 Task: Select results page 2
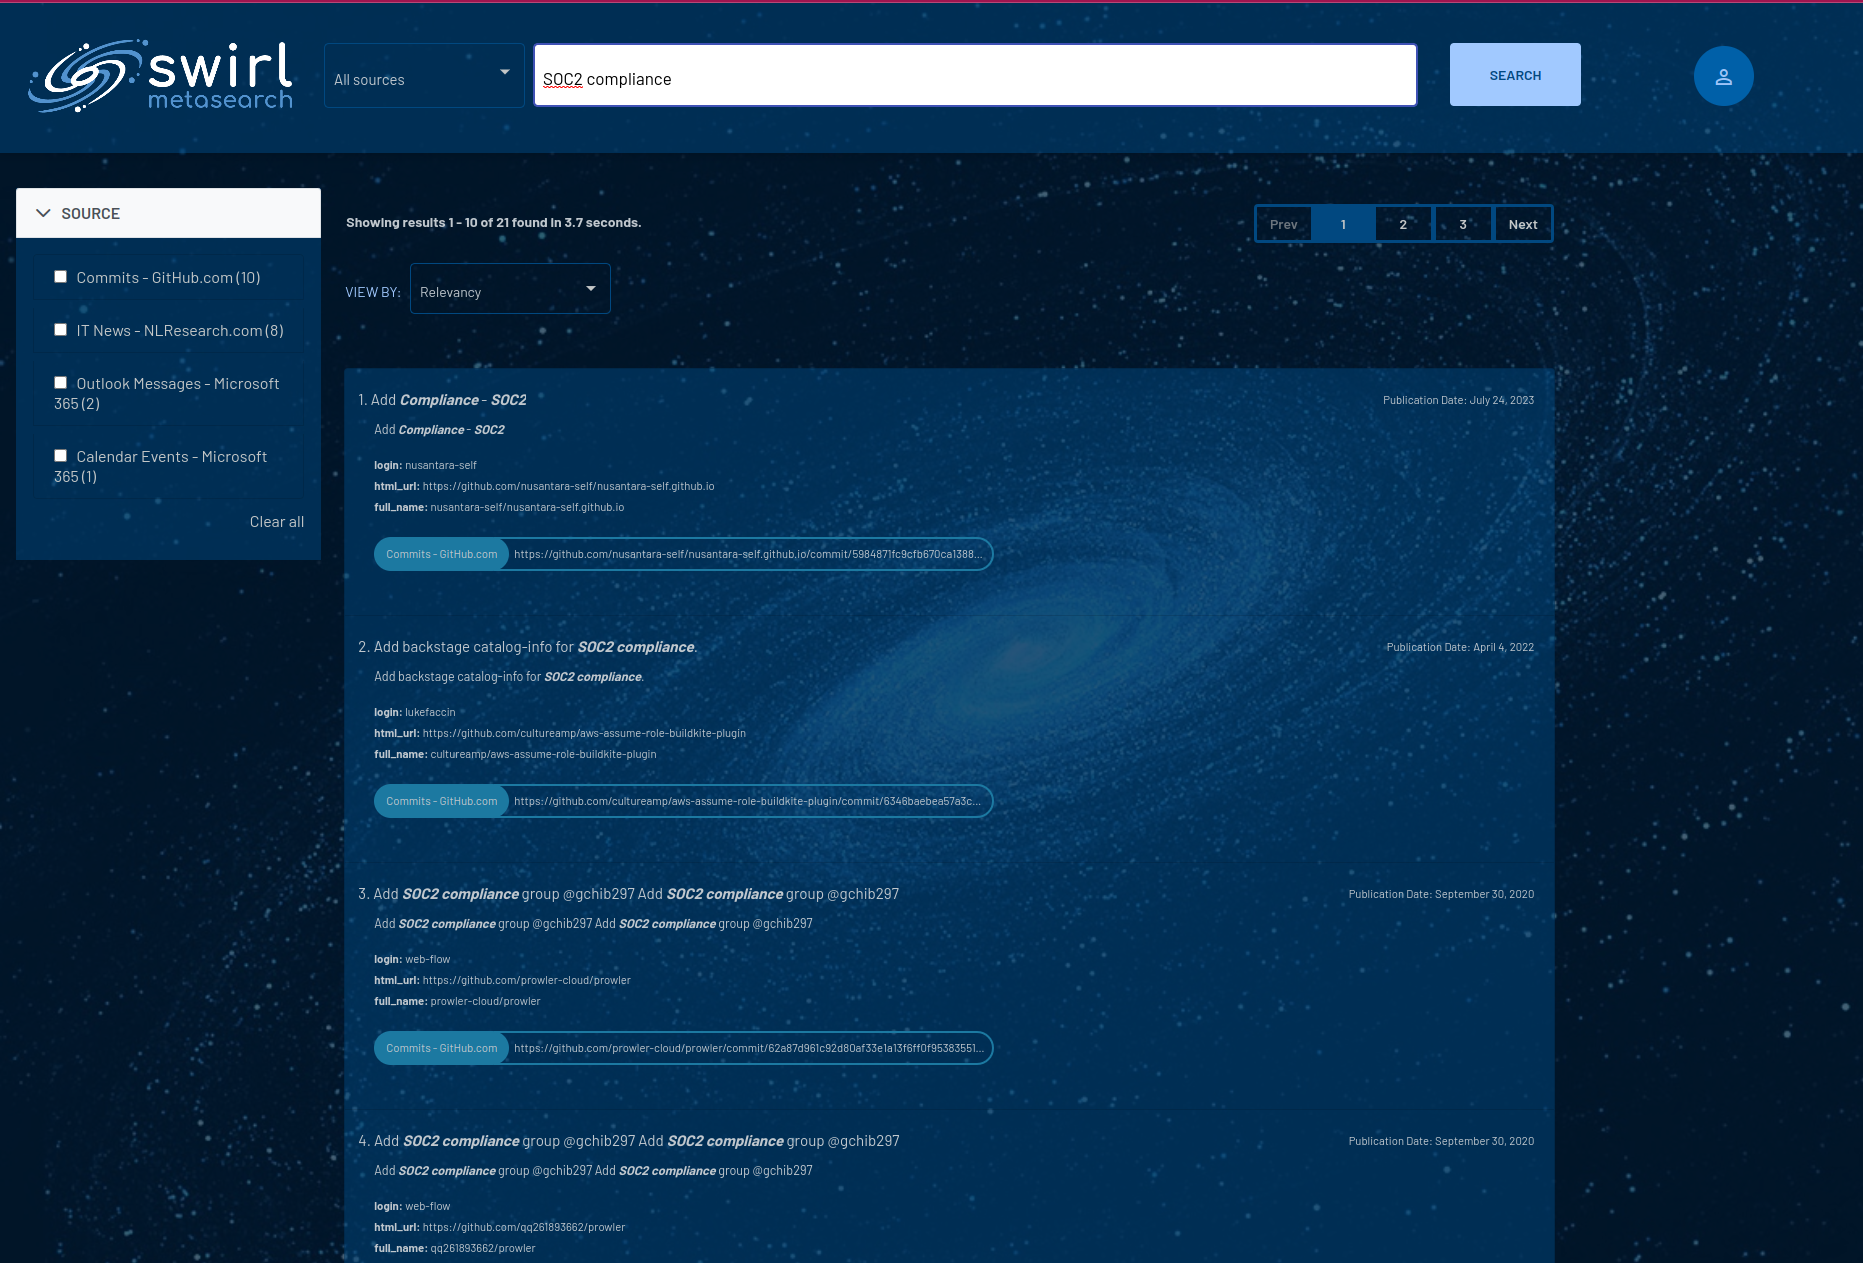(x=1403, y=224)
